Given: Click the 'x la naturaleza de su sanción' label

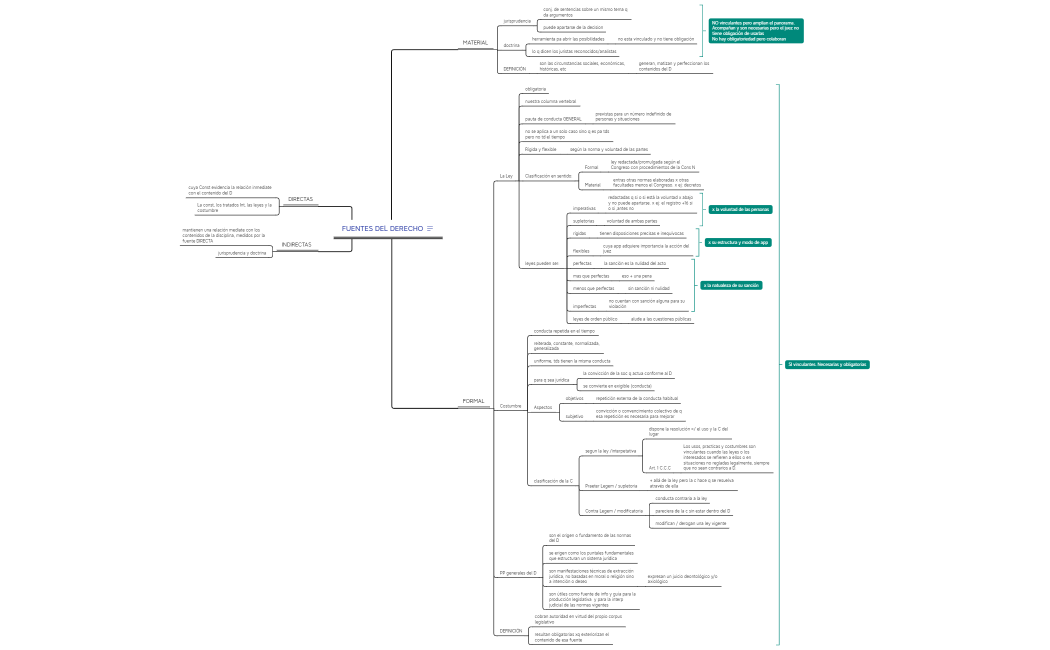Looking at the screenshot, I should coord(731,285).
